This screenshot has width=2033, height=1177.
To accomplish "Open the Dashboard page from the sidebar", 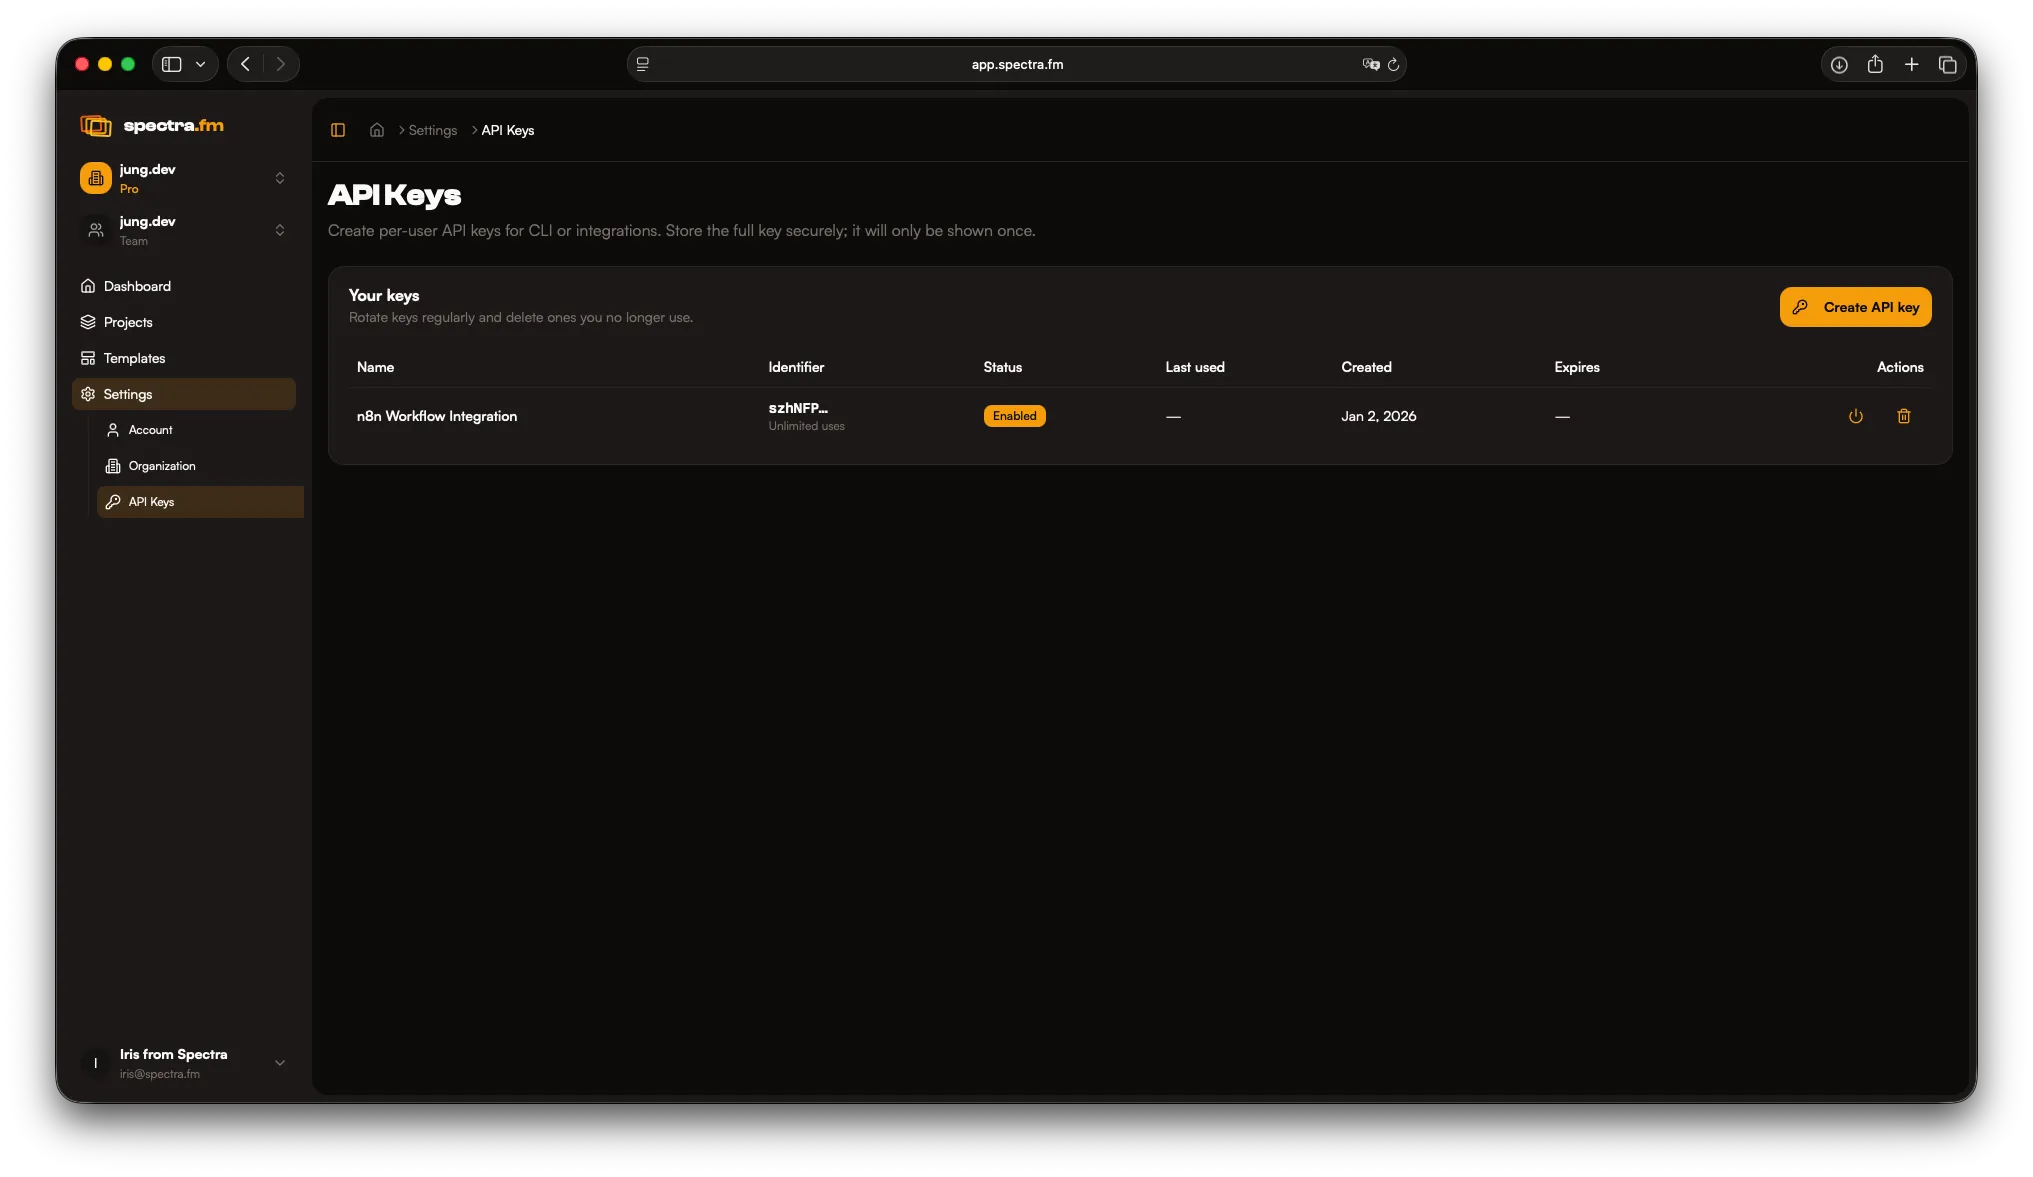I will (x=136, y=286).
